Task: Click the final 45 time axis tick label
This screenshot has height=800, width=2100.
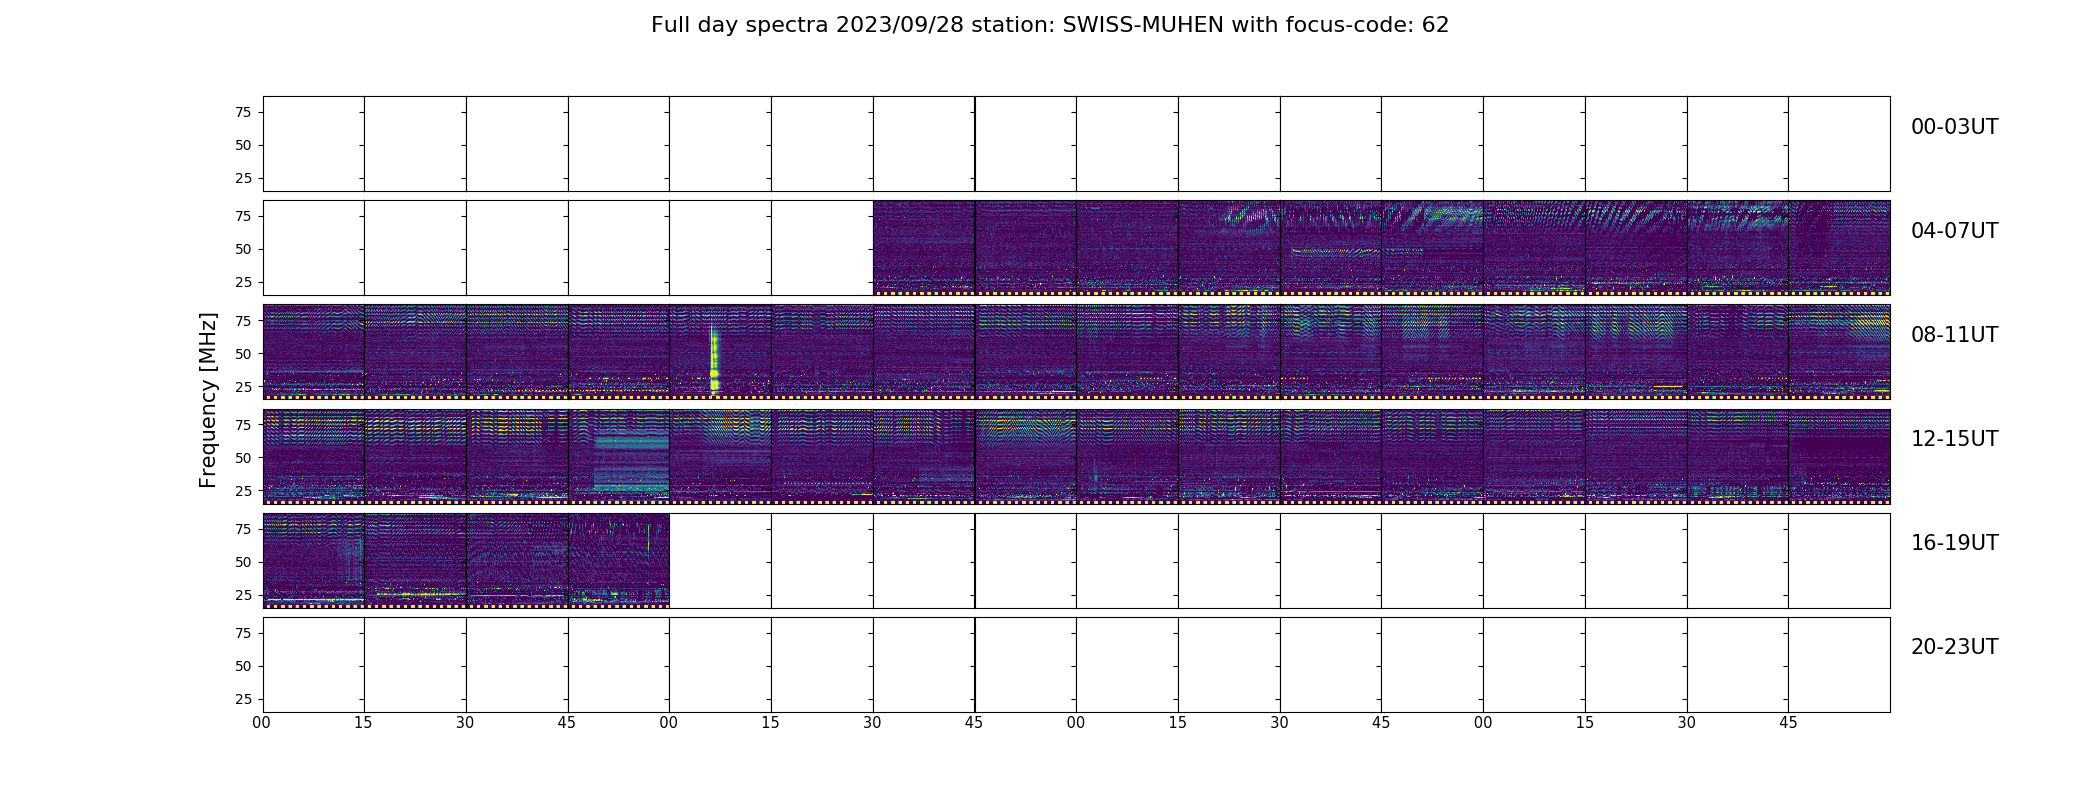Action: click(1788, 723)
